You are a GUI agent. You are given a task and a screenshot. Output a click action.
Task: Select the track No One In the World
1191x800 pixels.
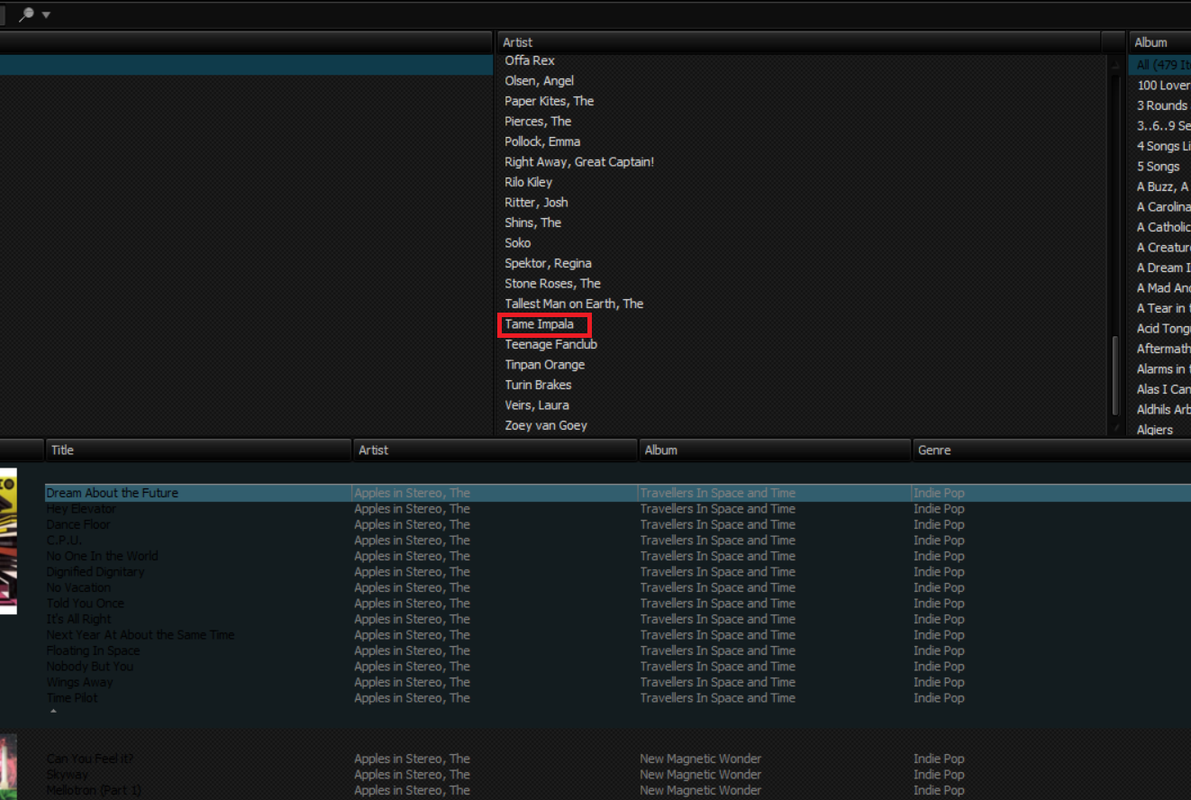(x=103, y=556)
